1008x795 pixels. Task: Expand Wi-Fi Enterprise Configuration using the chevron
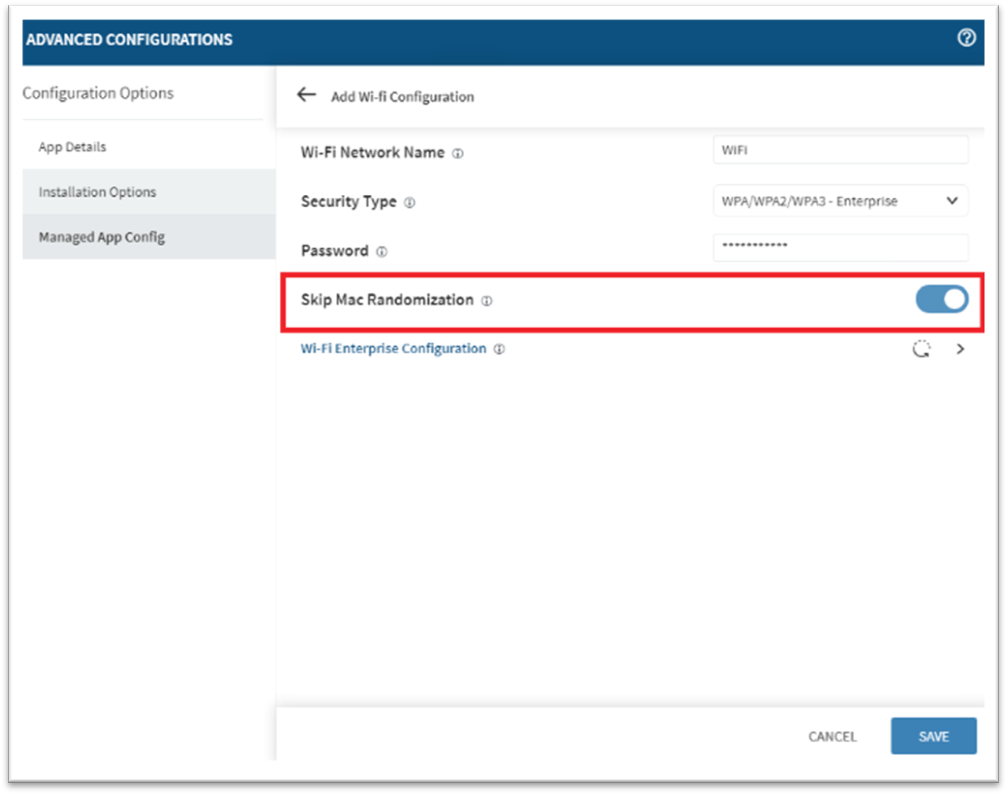961,349
